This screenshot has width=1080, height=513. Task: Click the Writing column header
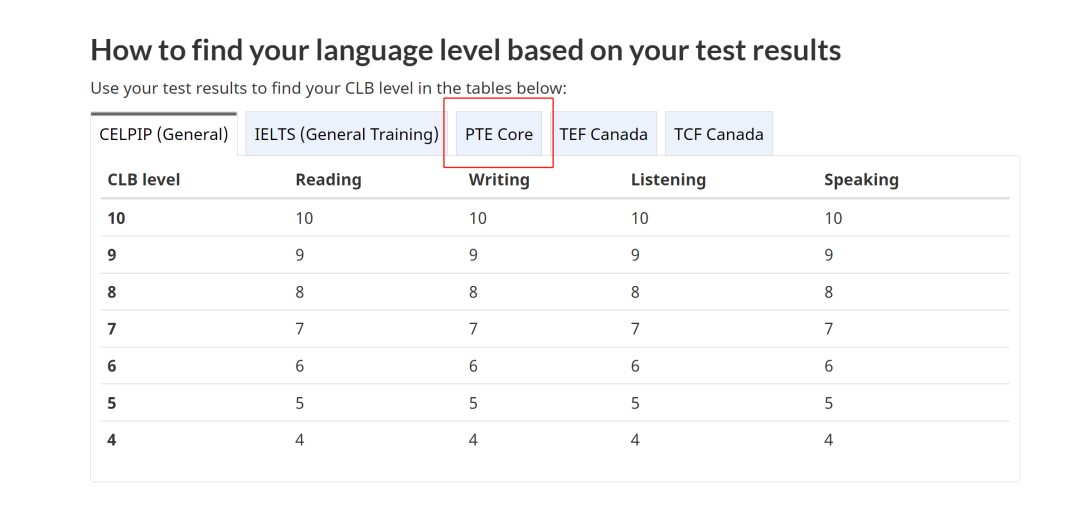[499, 180]
